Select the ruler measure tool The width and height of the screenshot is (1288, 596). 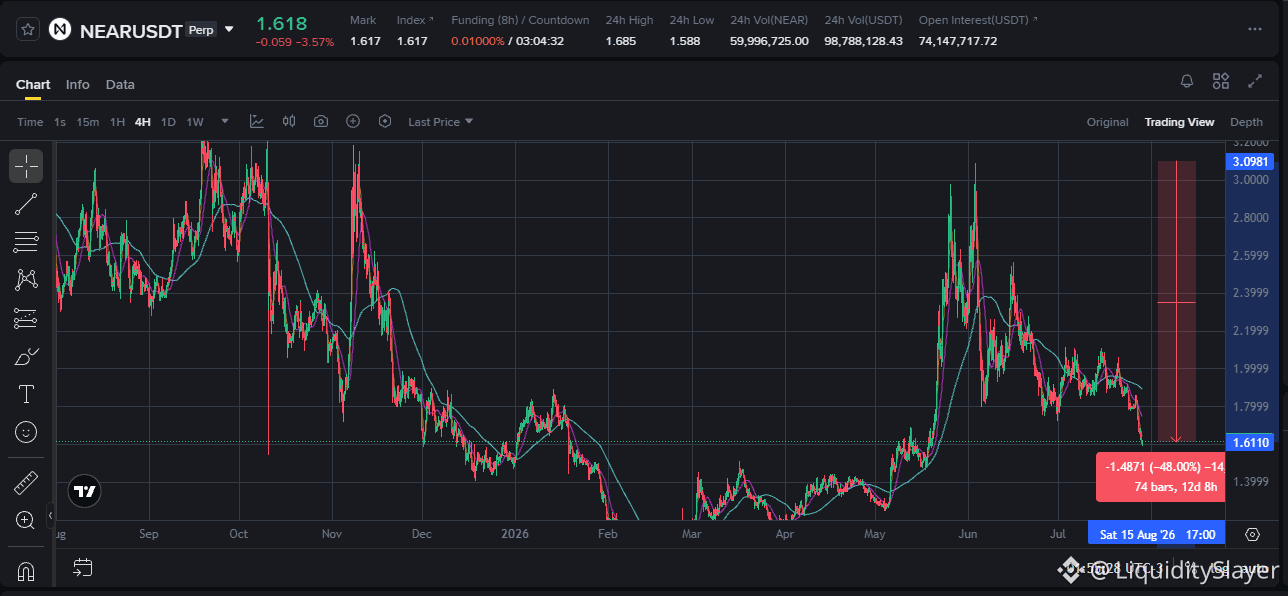click(26, 484)
